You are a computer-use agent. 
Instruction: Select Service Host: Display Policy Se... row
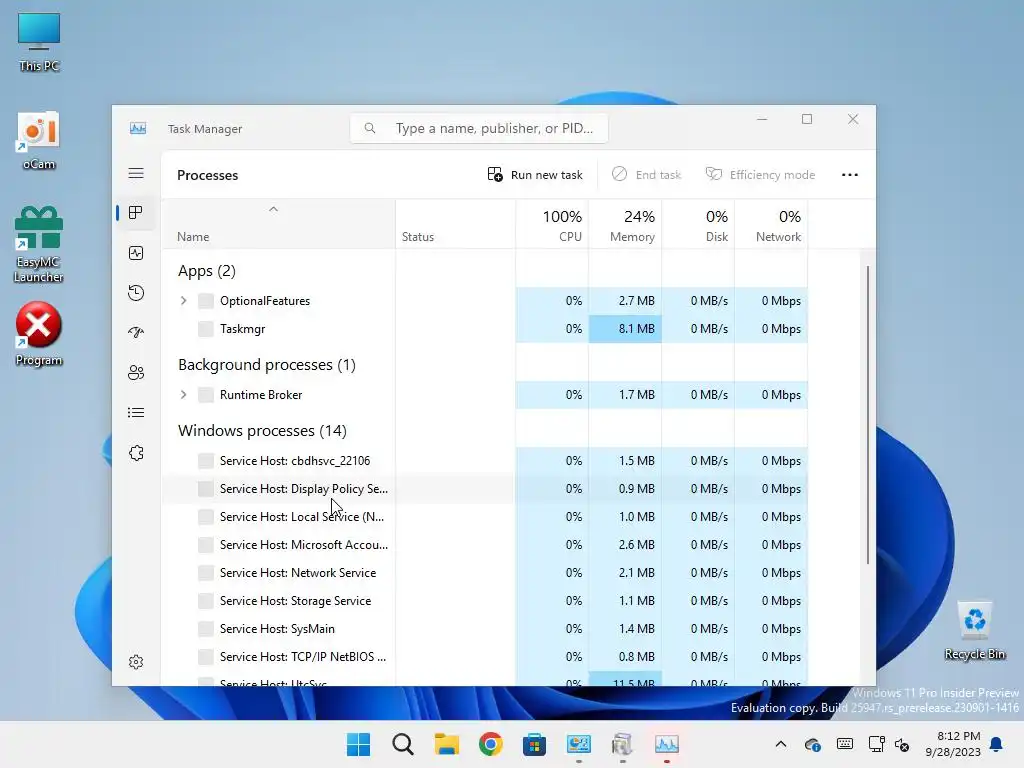pos(485,489)
